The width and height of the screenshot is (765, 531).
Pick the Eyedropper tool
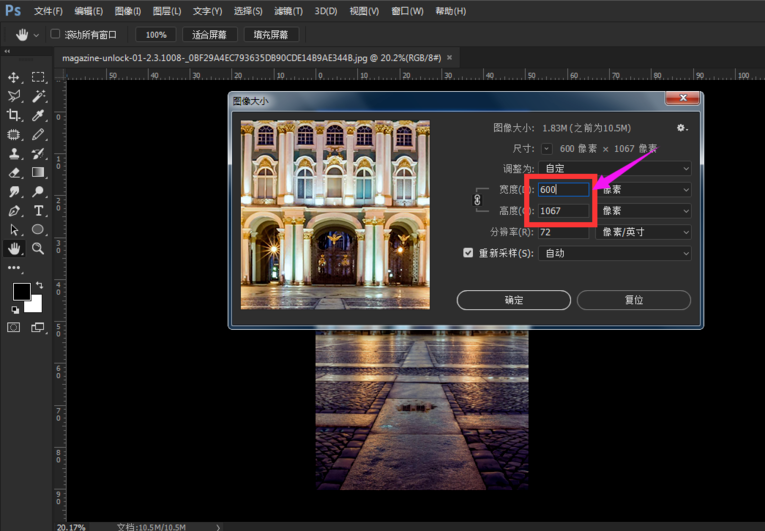coord(39,116)
